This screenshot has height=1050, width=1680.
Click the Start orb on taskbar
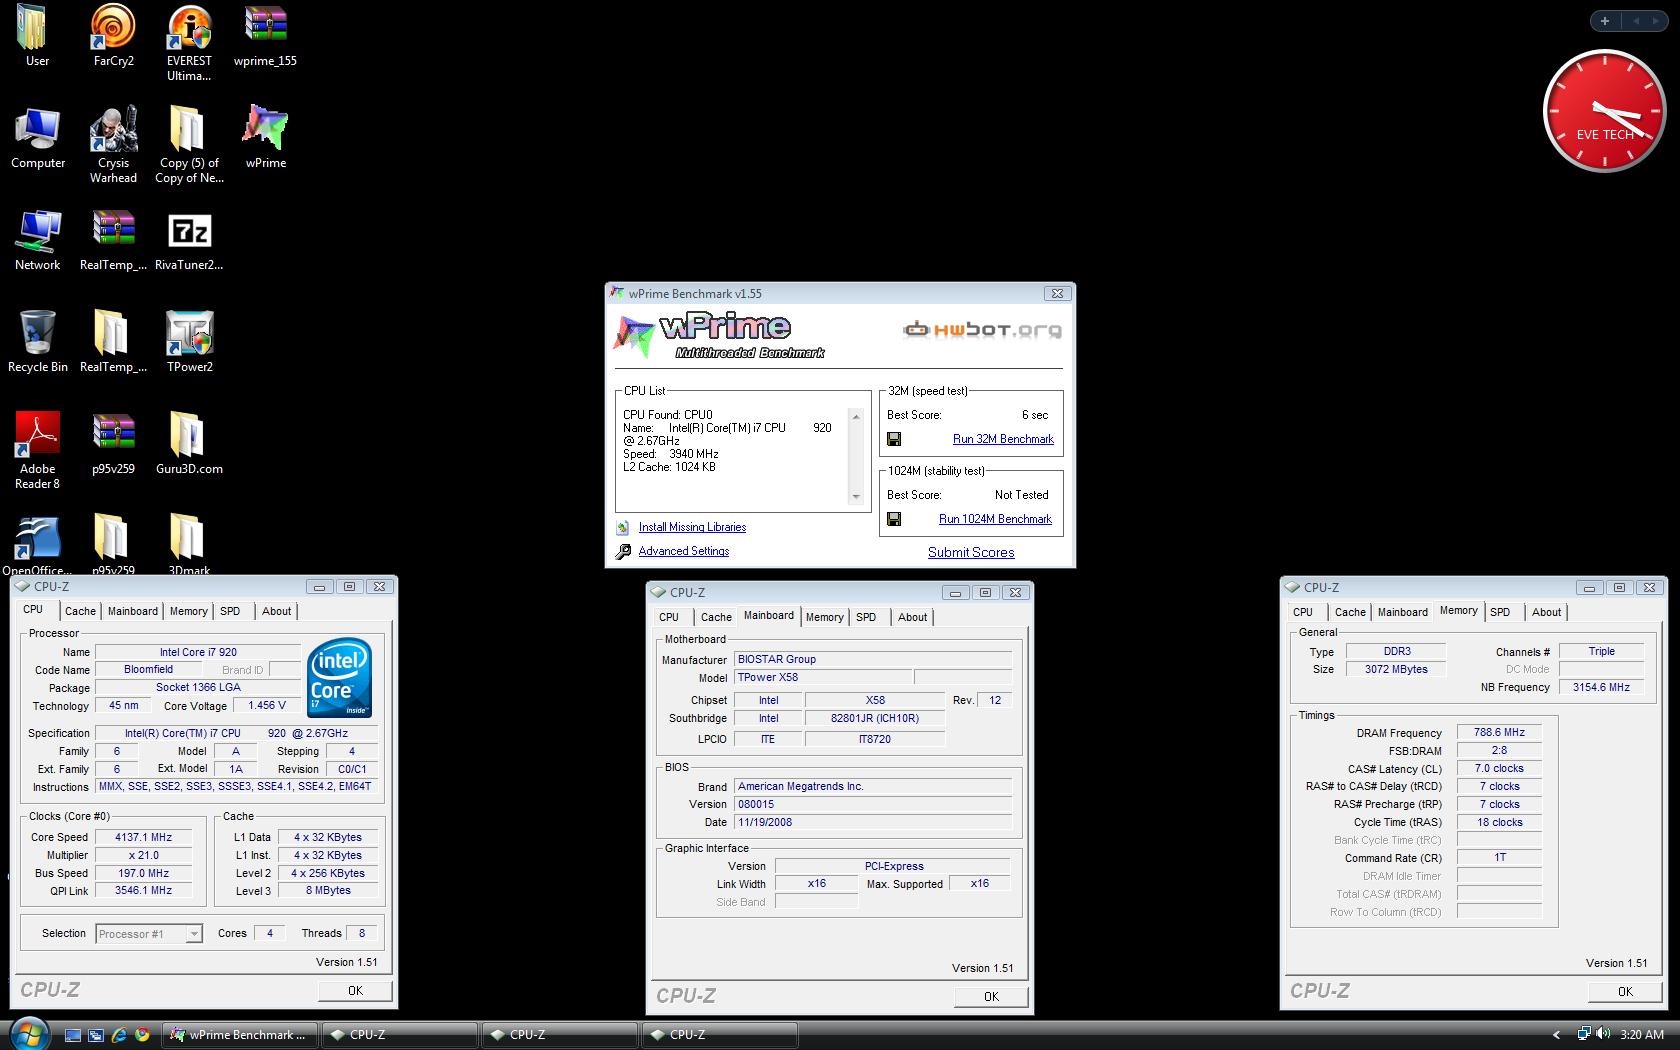tap(28, 1034)
